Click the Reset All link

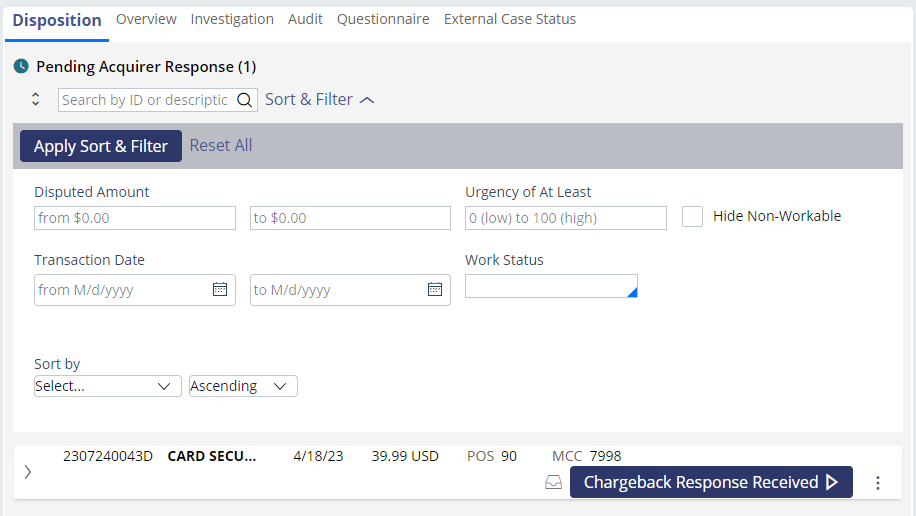coord(221,146)
